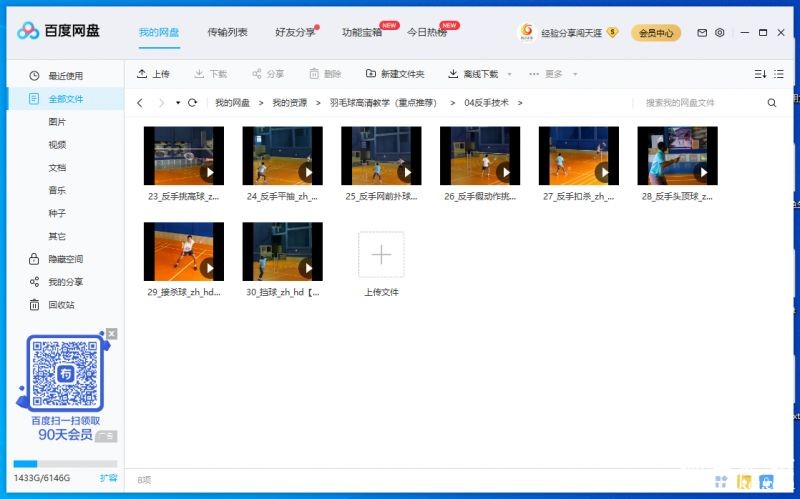Screen dimensions: 800x499
Task: Navigate to 我的网盘 breadcrumb
Action: [232, 103]
